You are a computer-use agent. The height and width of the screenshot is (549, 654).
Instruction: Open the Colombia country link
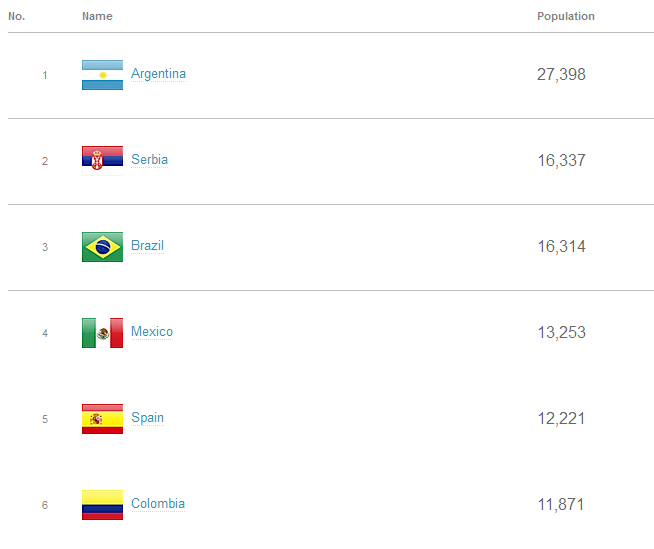pyautogui.click(x=158, y=504)
